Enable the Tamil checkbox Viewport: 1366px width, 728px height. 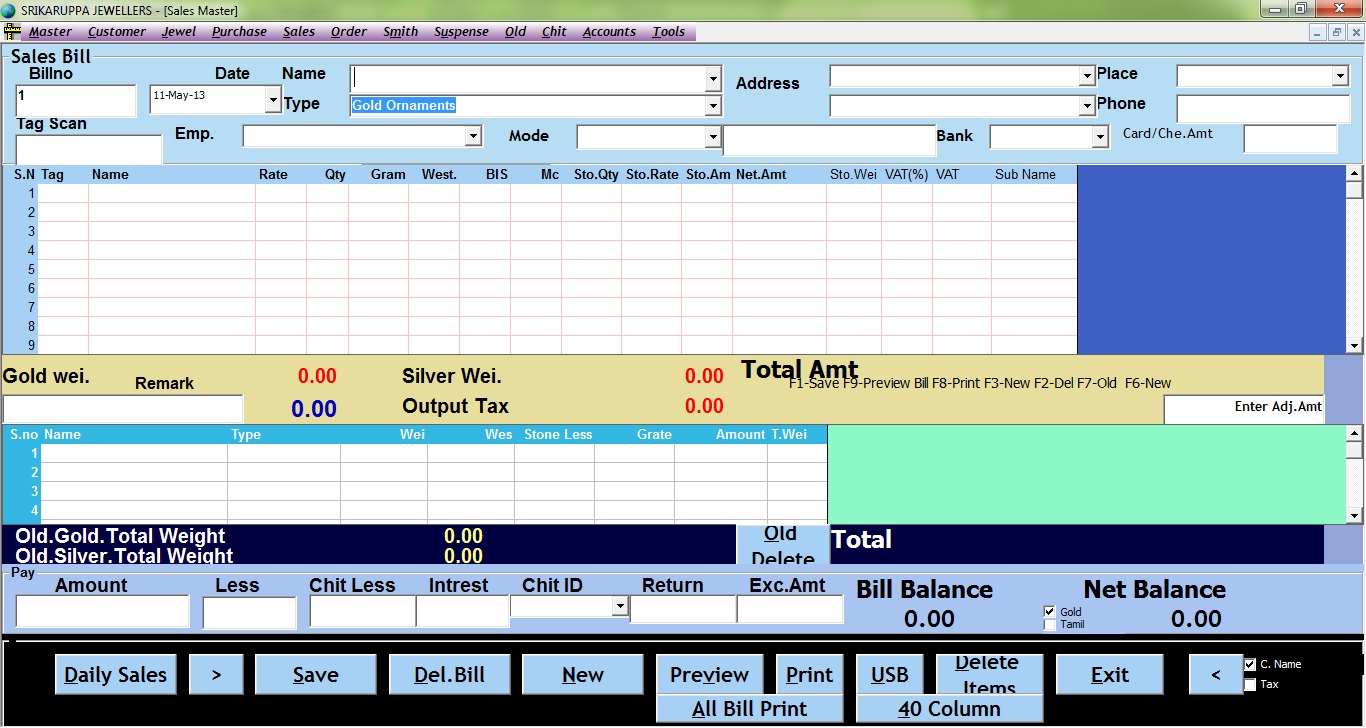(x=1049, y=625)
